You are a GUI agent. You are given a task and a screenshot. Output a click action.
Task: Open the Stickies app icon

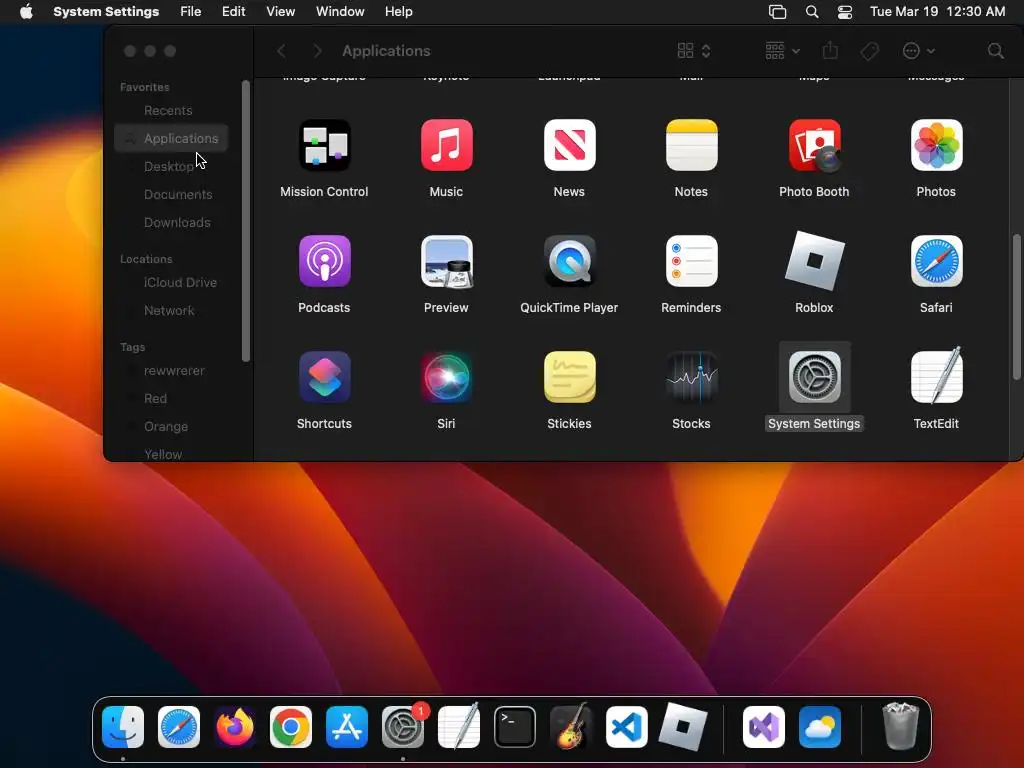pyautogui.click(x=569, y=377)
